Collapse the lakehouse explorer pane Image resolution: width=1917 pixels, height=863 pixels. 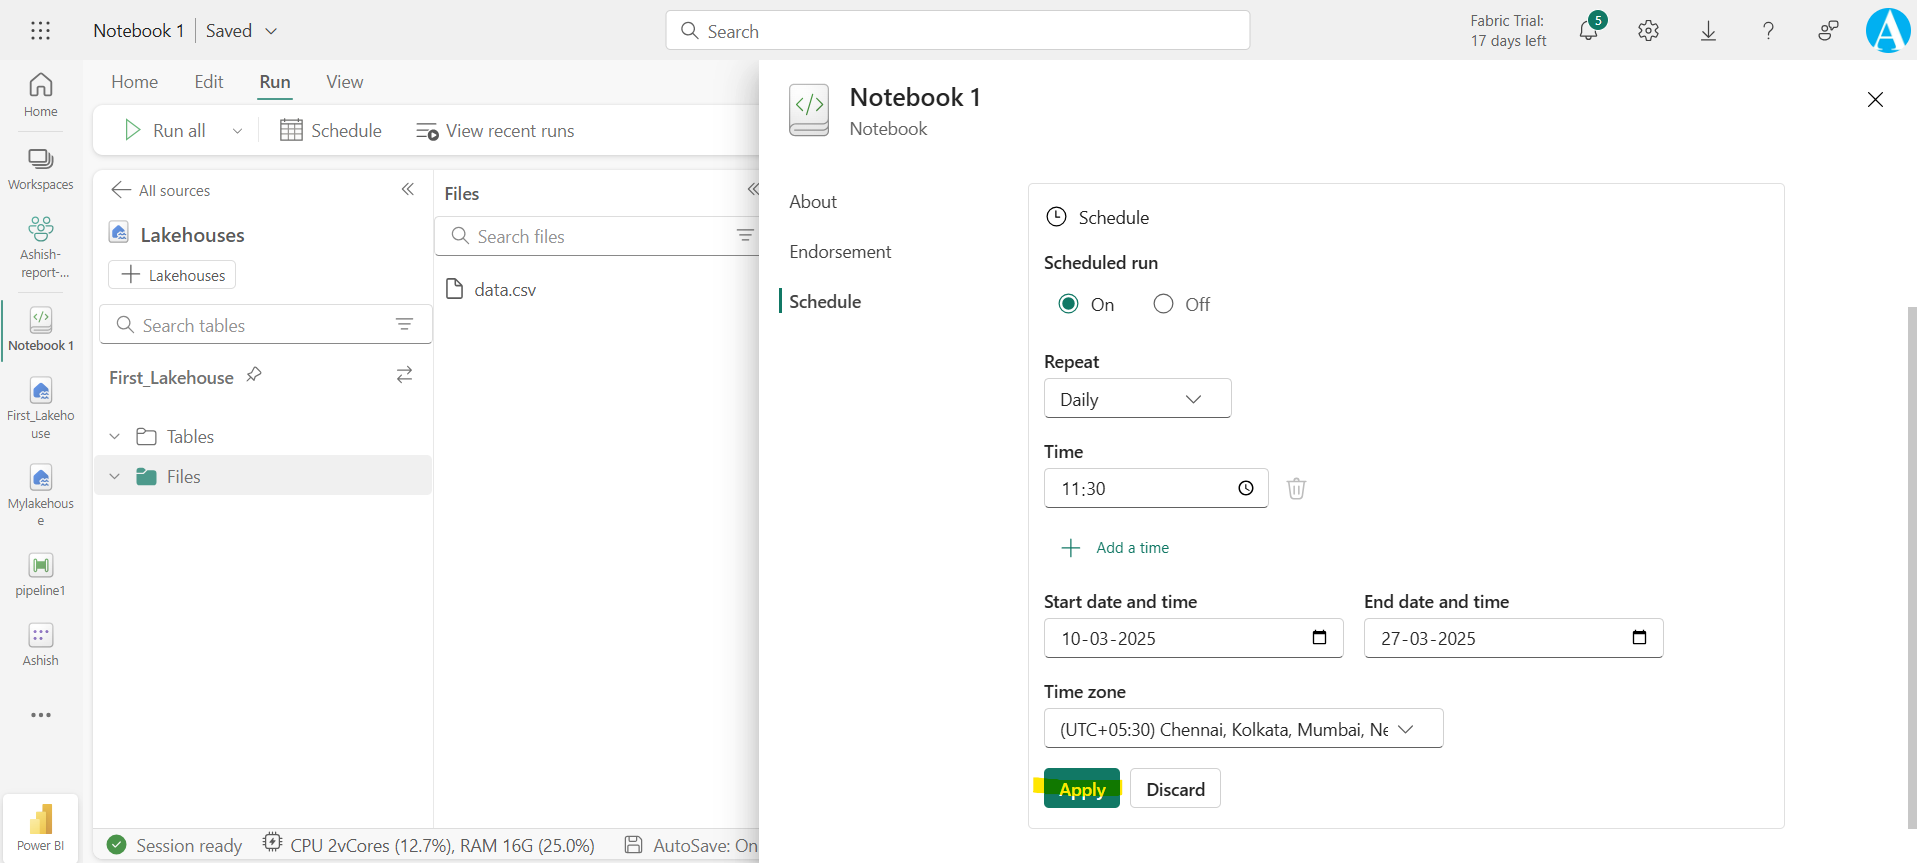408,189
